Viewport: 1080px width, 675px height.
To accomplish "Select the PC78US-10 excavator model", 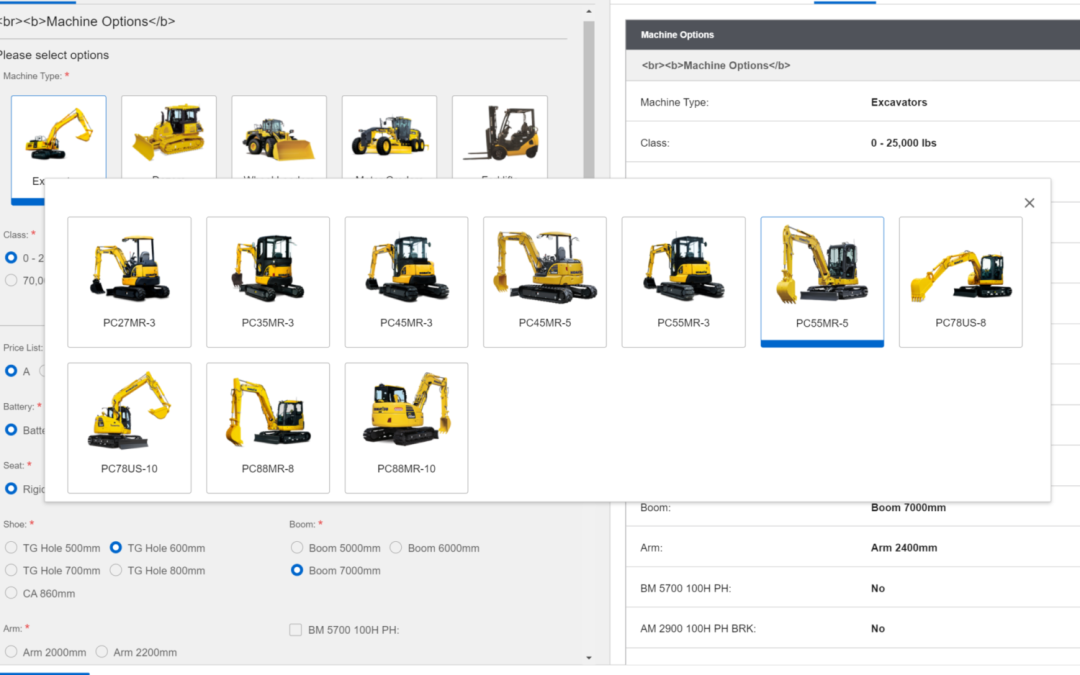I will pyautogui.click(x=129, y=428).
